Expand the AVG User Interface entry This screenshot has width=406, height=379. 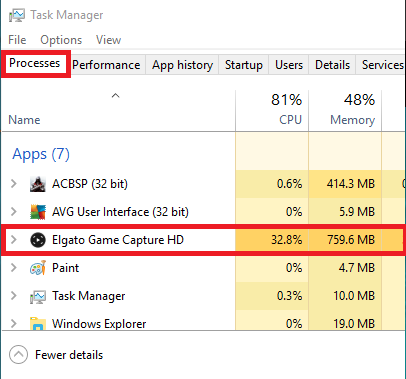coord(14,211)
